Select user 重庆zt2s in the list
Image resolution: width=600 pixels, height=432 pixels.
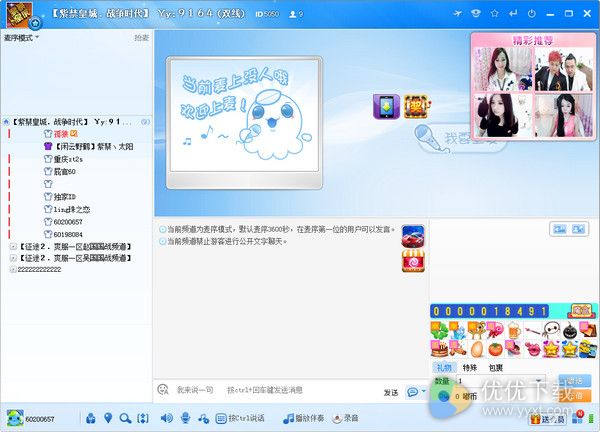point(64,159)
